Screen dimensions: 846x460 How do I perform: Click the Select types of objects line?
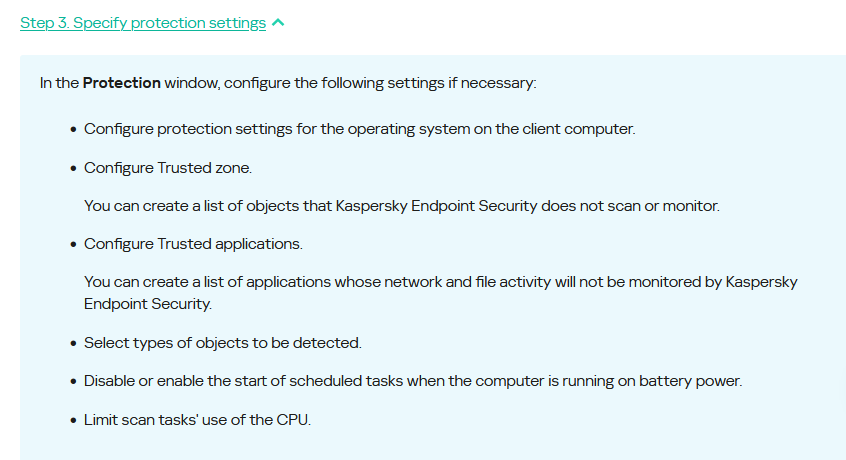pos(222,343)
